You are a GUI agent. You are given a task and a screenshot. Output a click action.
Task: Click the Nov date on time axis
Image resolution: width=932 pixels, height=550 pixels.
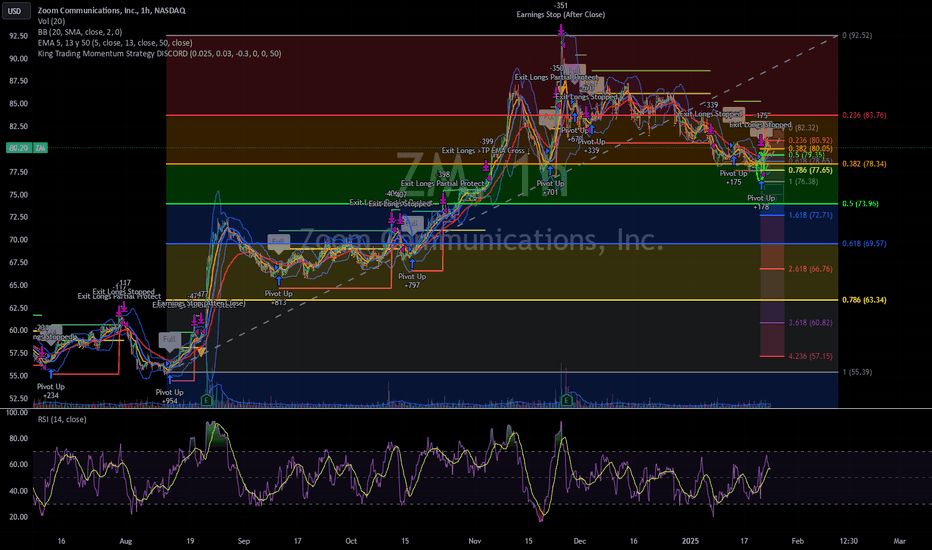(x=474, y=541)
